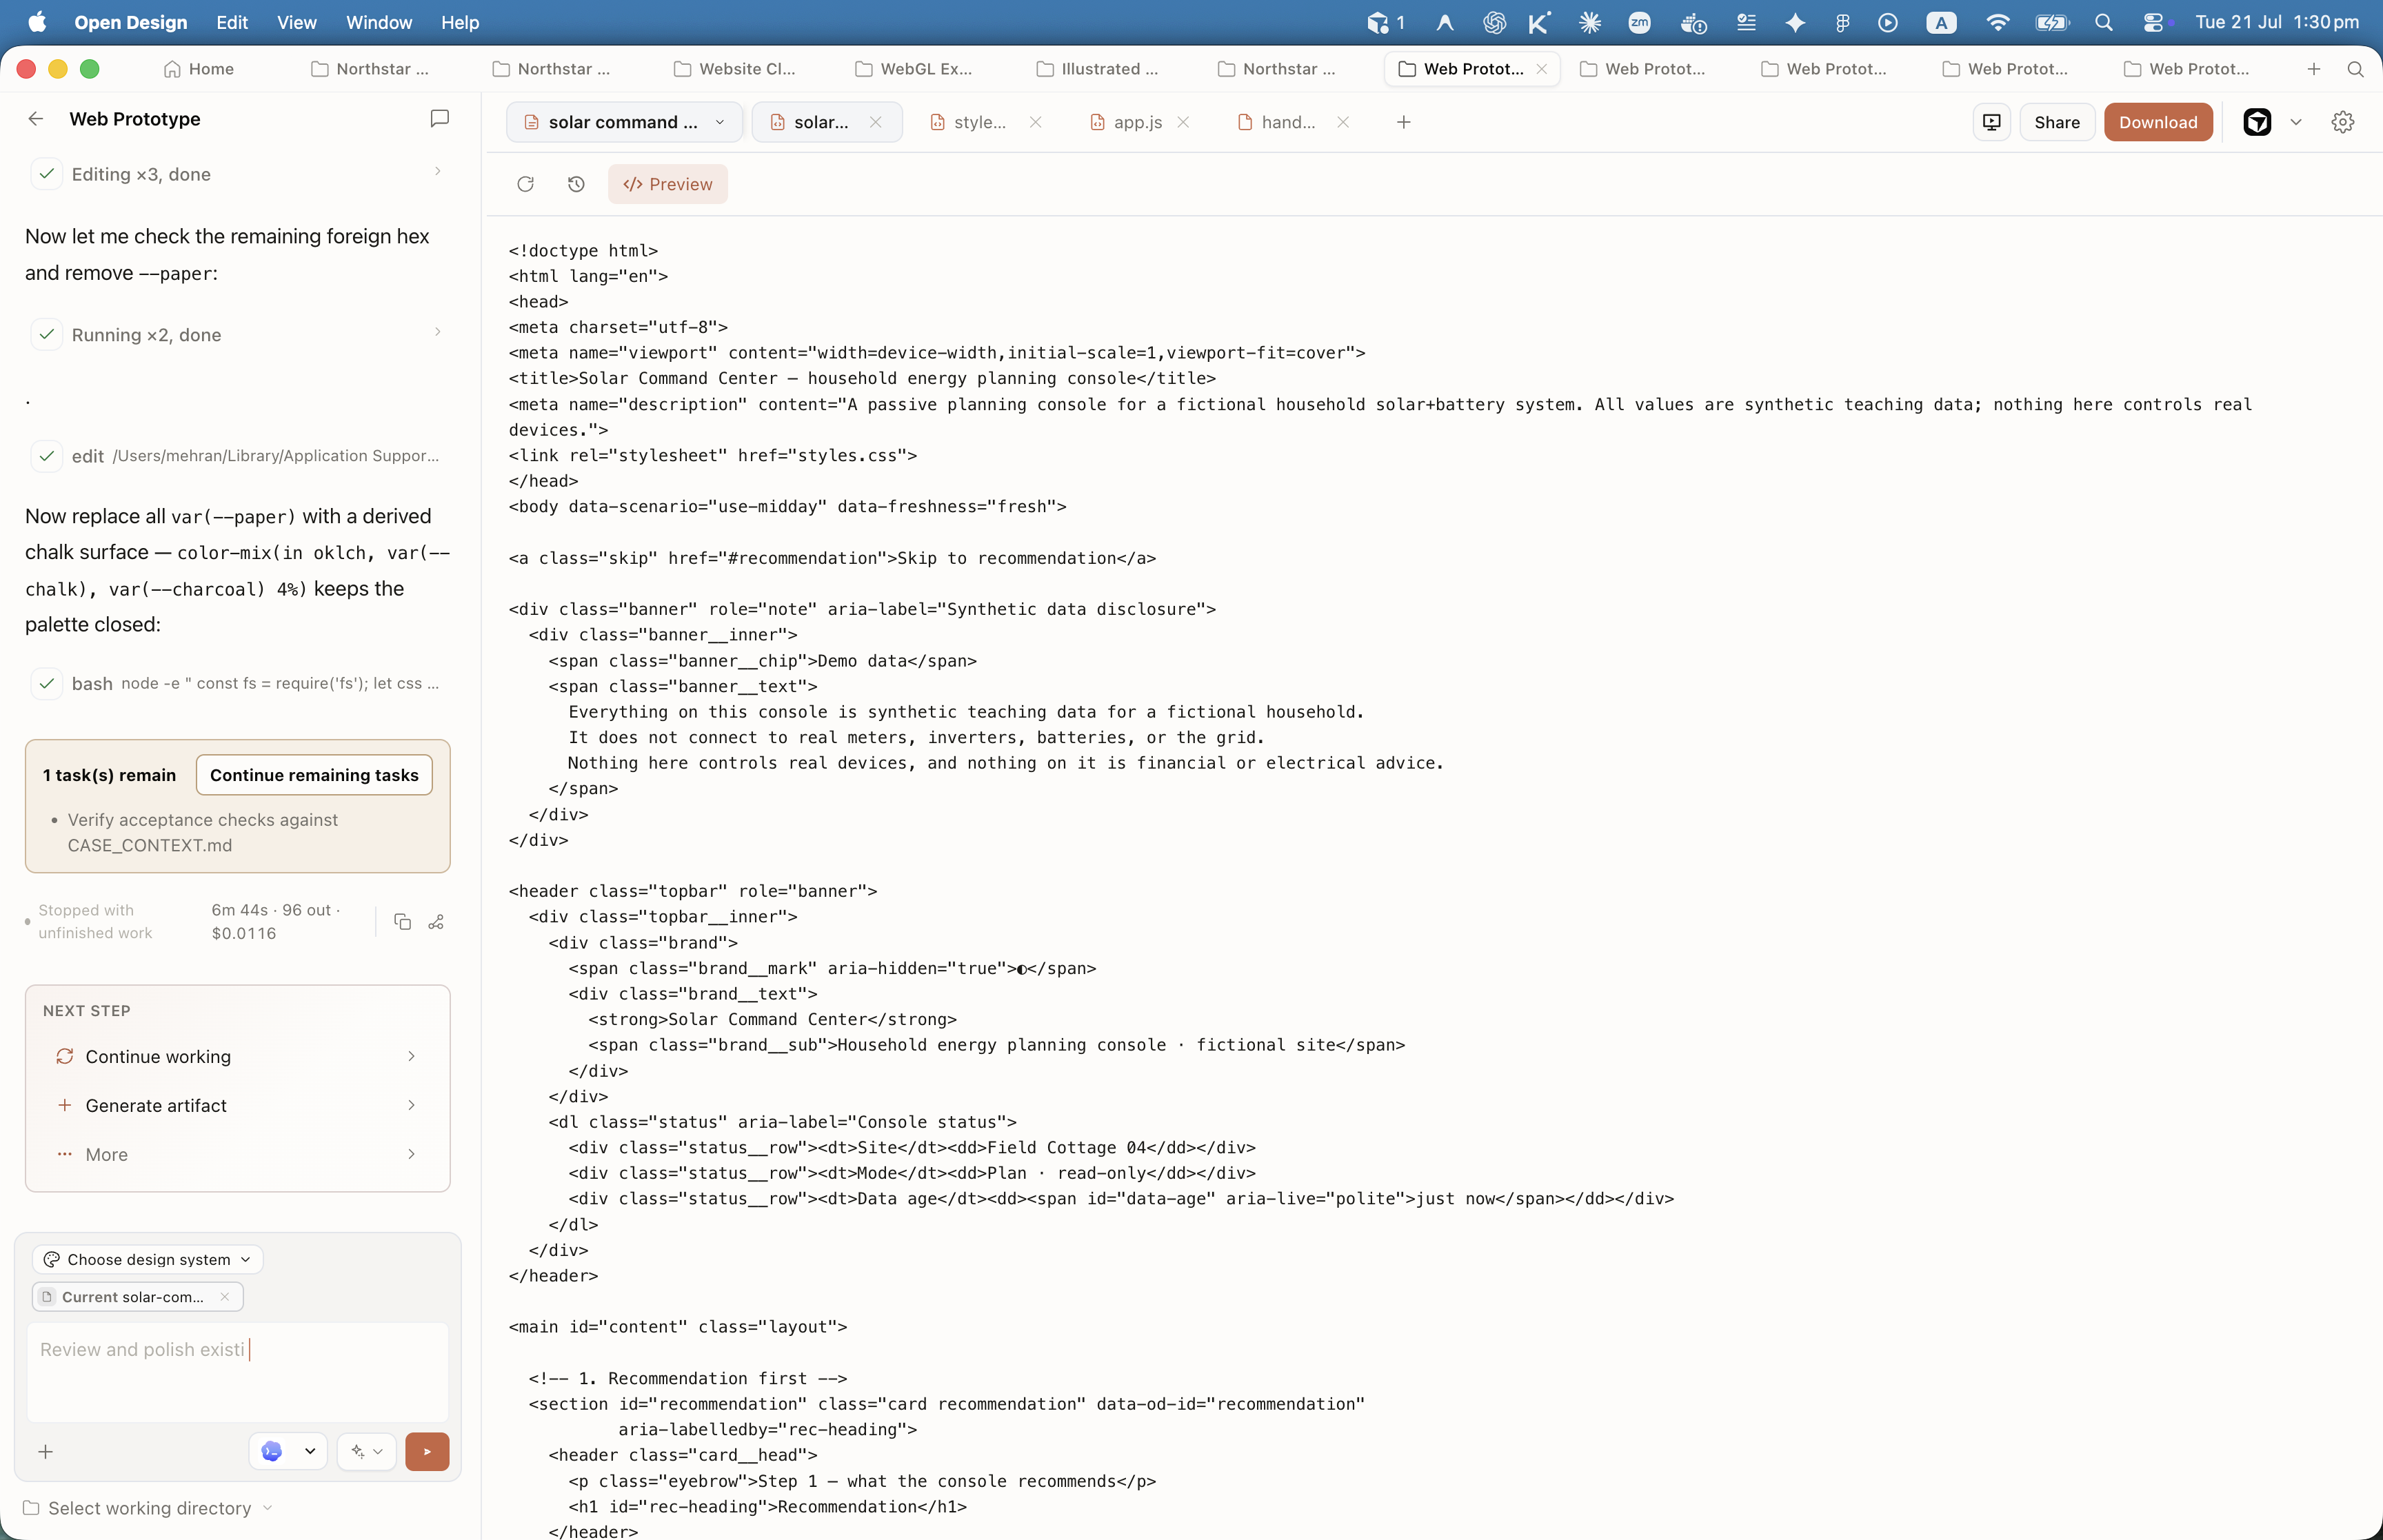Search tabs with magnifier icon

pos(2355,69)
